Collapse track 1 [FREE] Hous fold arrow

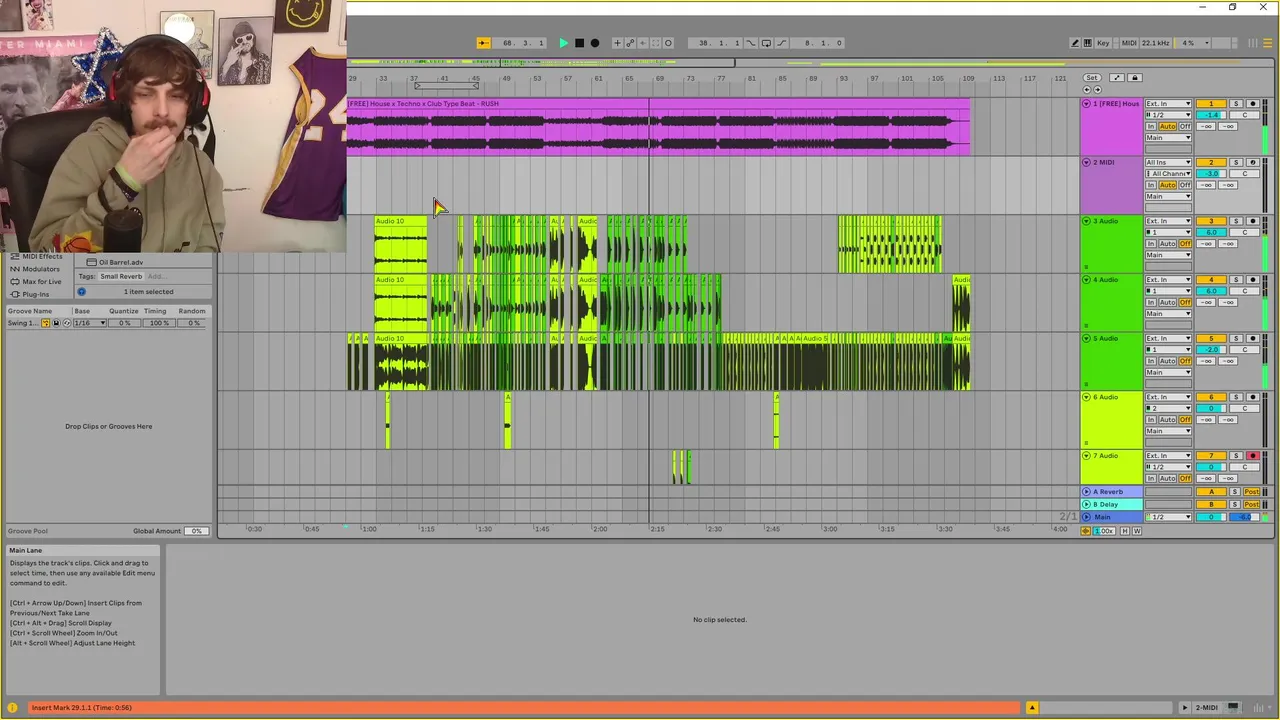1087,104
